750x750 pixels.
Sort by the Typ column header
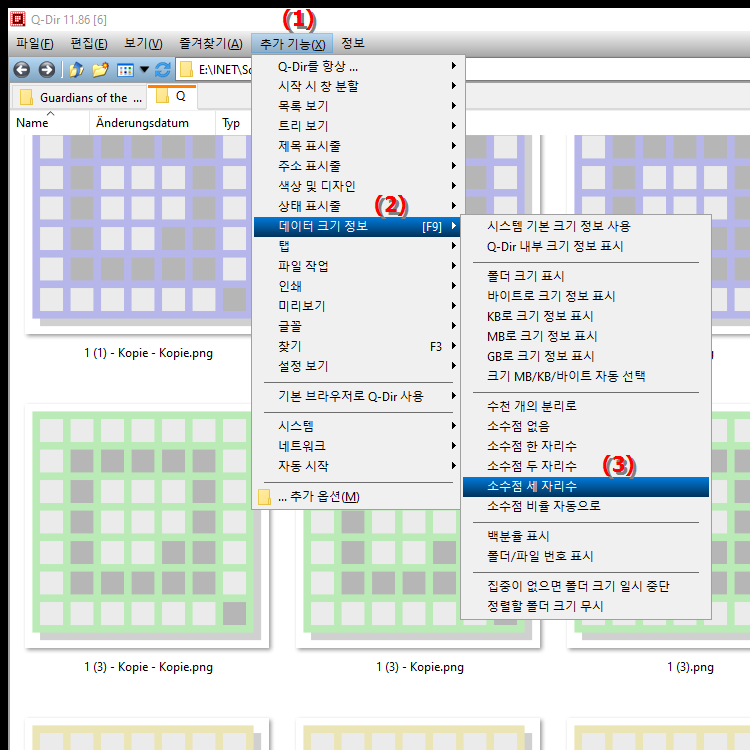231,123
